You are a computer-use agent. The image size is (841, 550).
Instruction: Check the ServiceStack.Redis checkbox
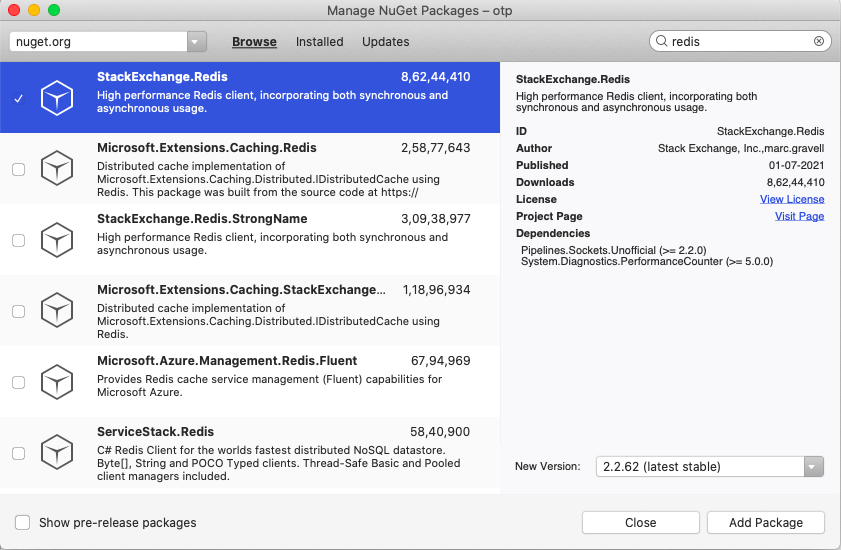pos(19,453)
